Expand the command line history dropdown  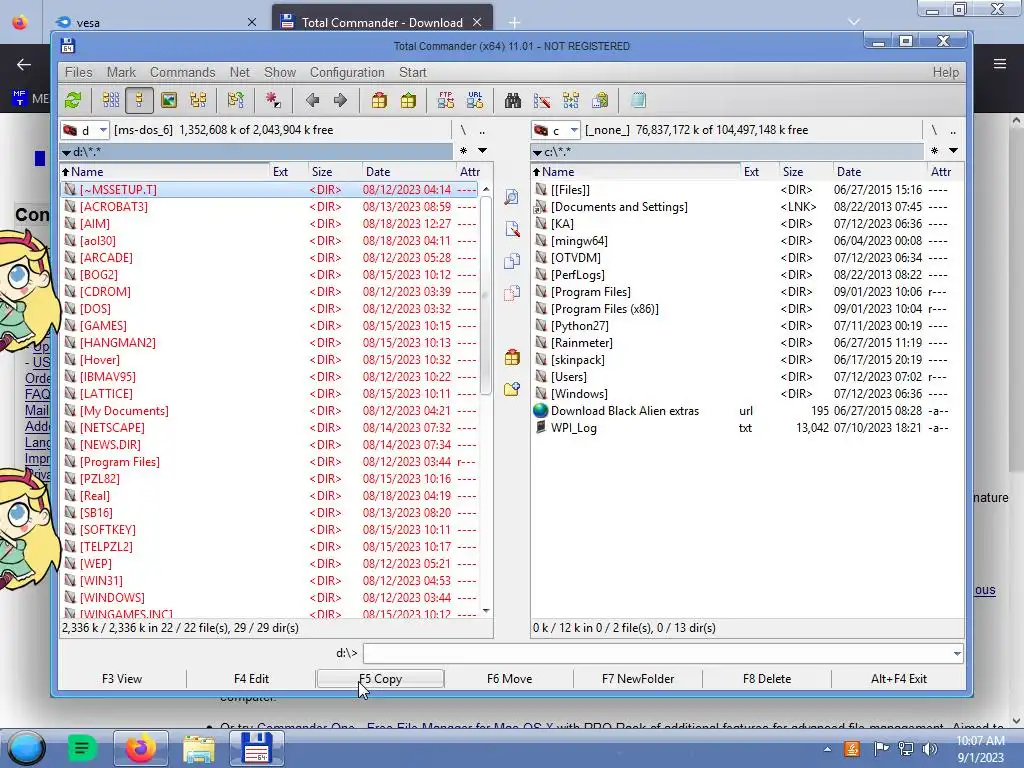point(957,653)
